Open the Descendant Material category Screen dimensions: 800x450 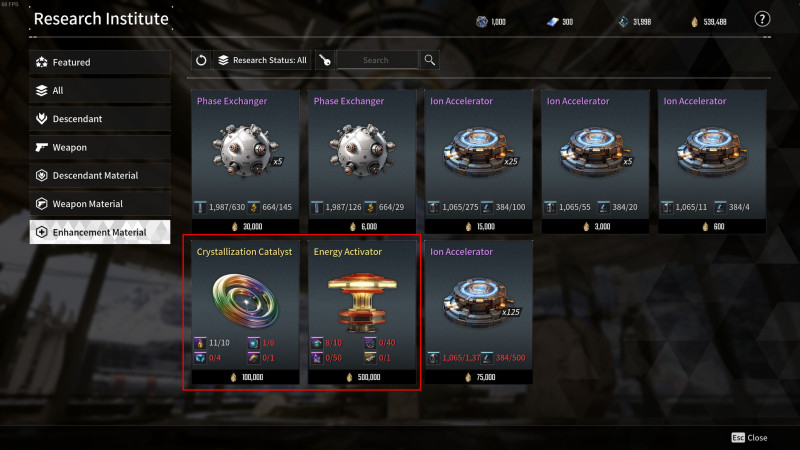point(100,176)
